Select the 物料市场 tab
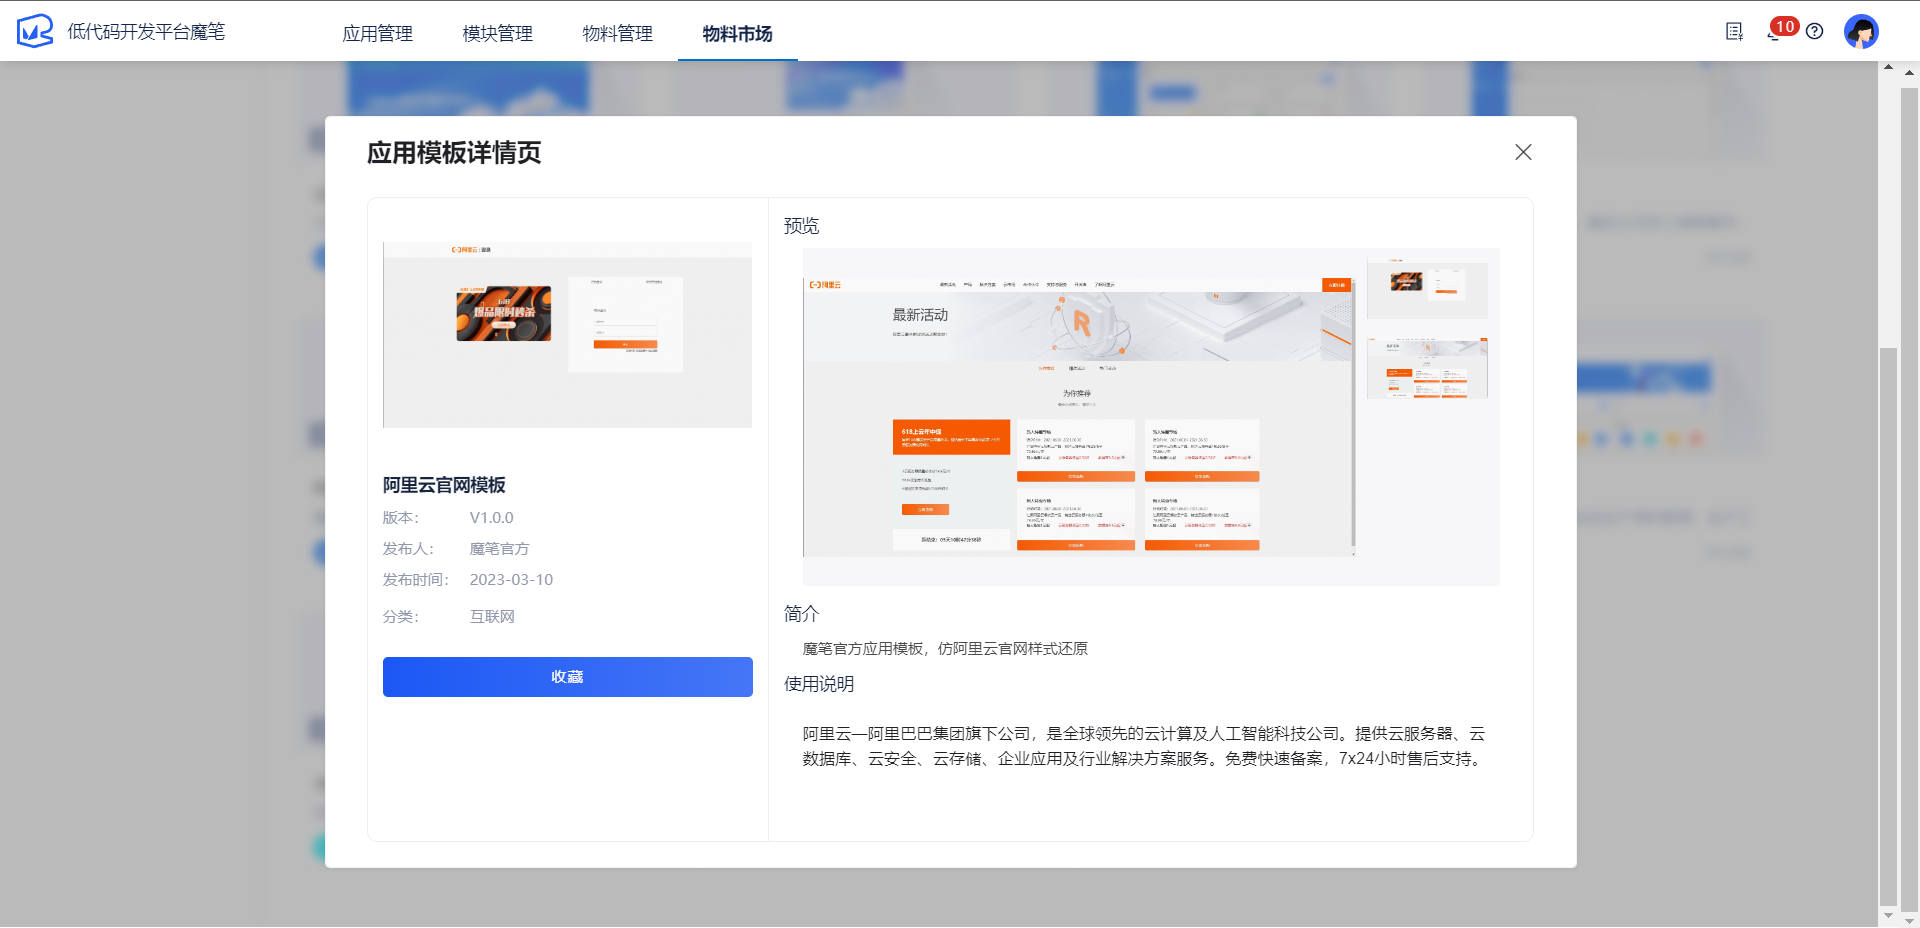 [738, 33]
